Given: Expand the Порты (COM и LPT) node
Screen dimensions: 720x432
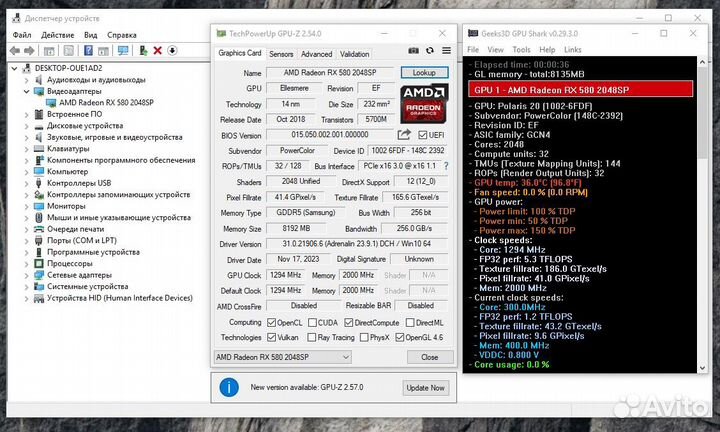Looking at the screenshot, I should (x=26, y=241).
